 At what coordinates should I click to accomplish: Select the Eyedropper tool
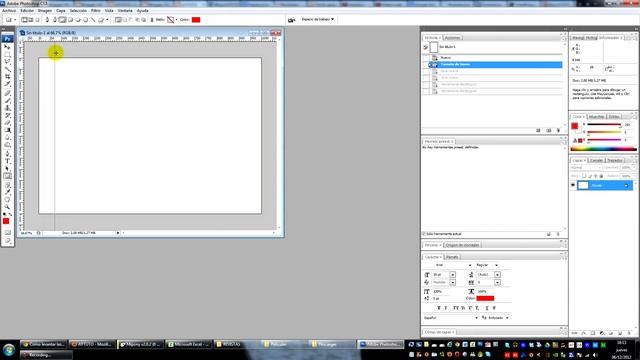coord(7,192)
